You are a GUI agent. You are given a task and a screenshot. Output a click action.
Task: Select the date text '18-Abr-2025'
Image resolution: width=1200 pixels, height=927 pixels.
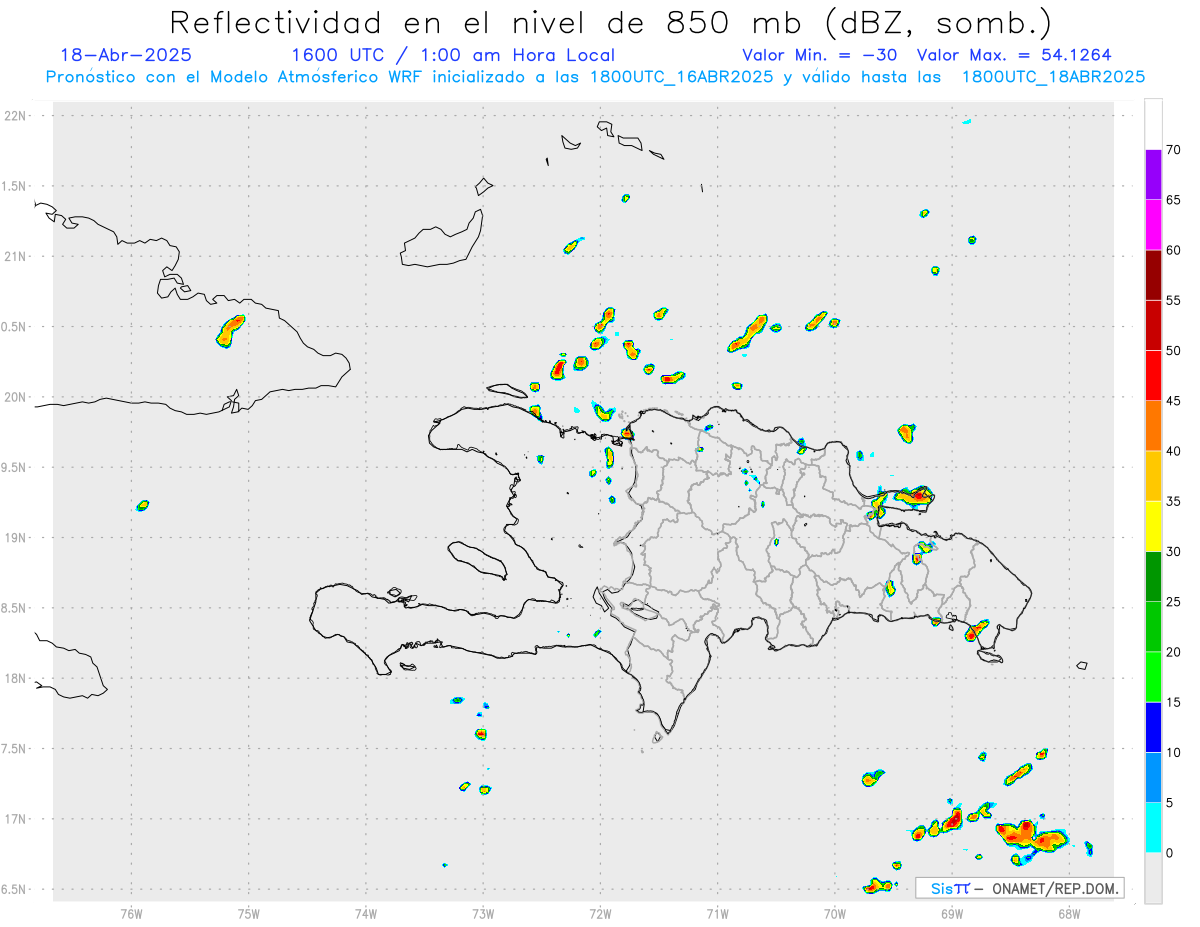tap(126, 56)
